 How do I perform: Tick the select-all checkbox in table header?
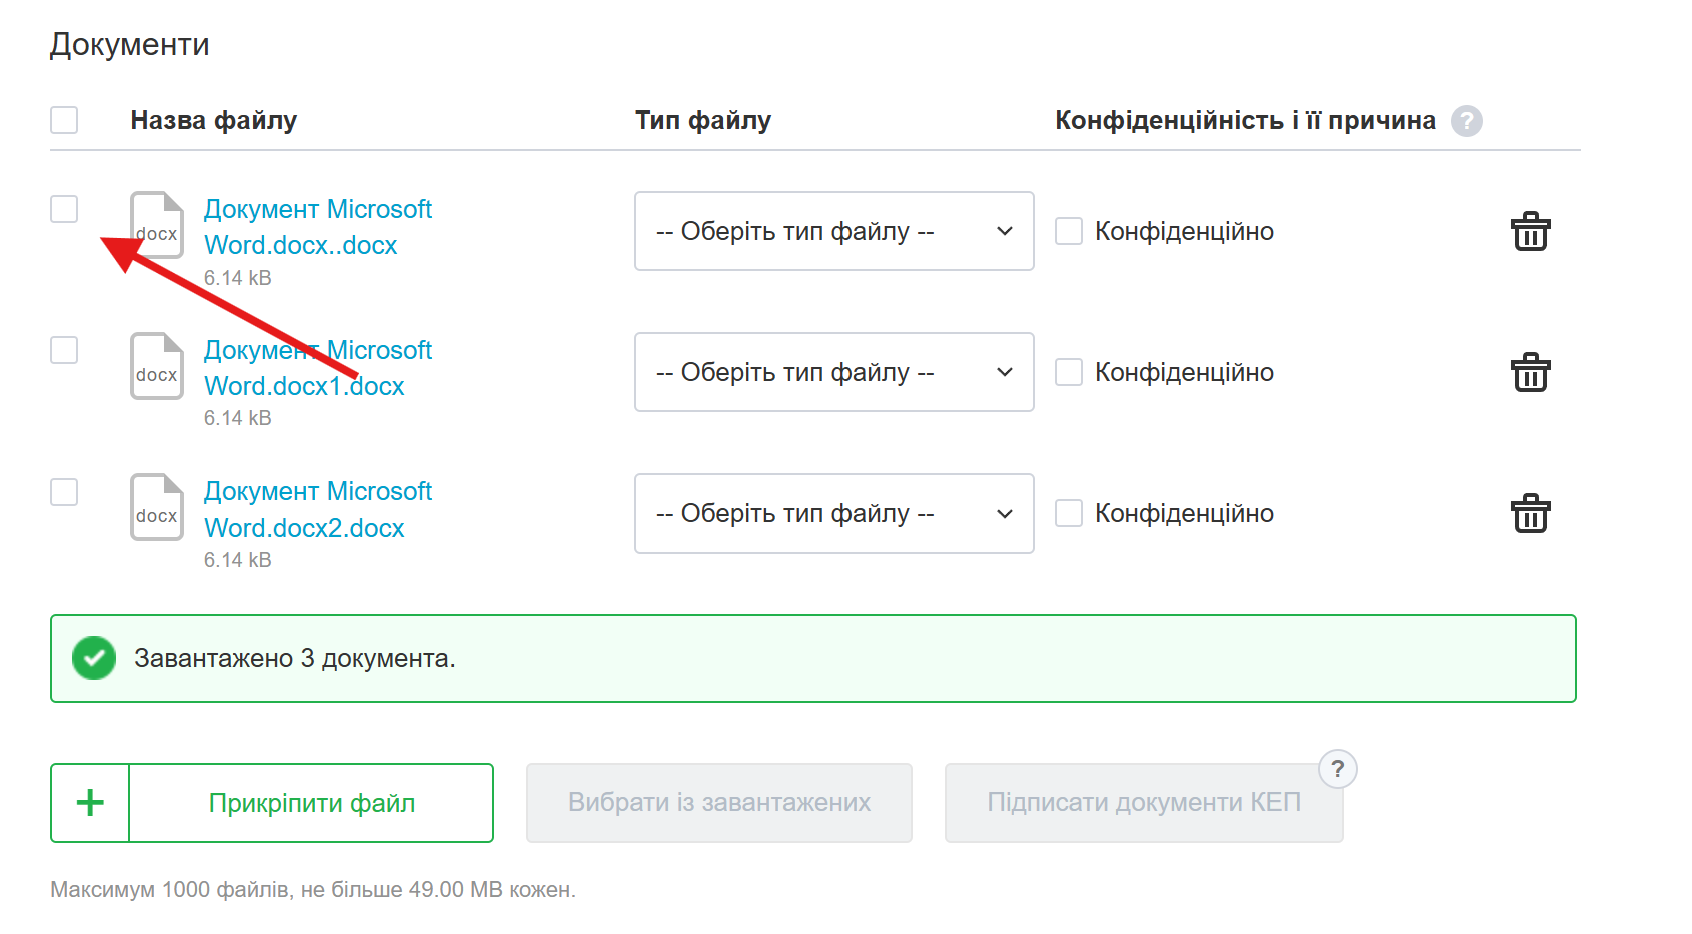click(64, 120)
